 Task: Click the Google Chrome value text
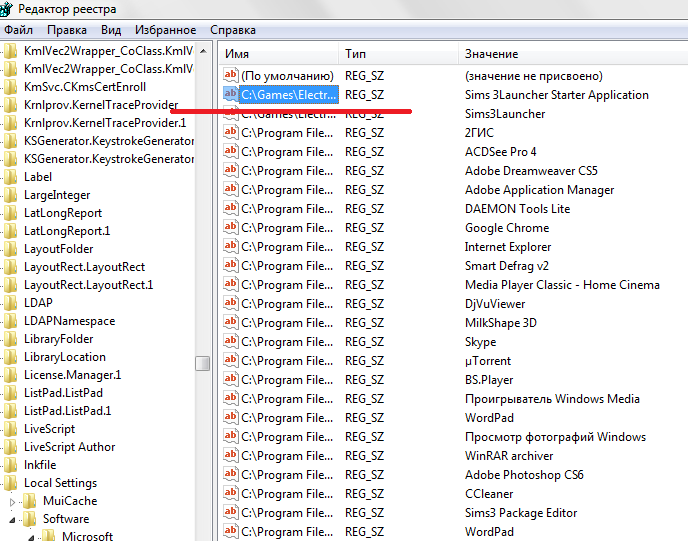tap(507, 228)
